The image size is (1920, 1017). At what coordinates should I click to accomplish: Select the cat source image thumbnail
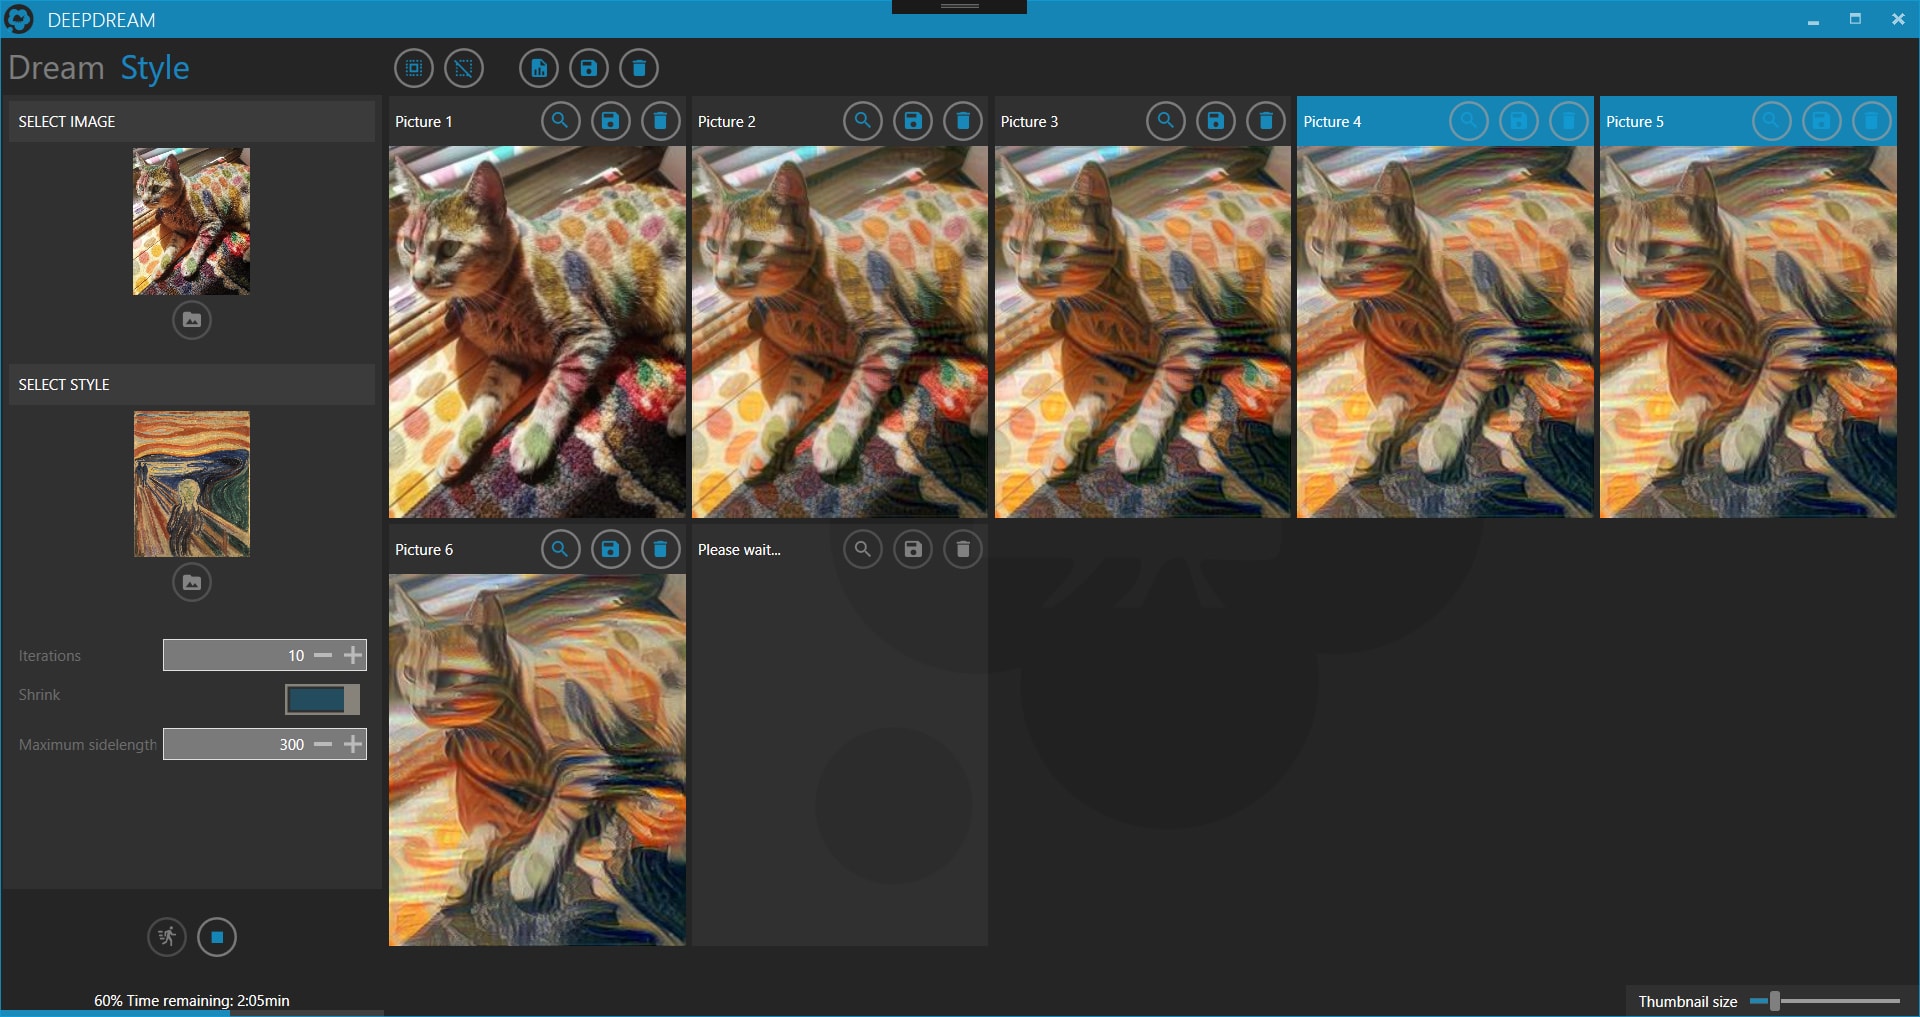click(192, 221)
